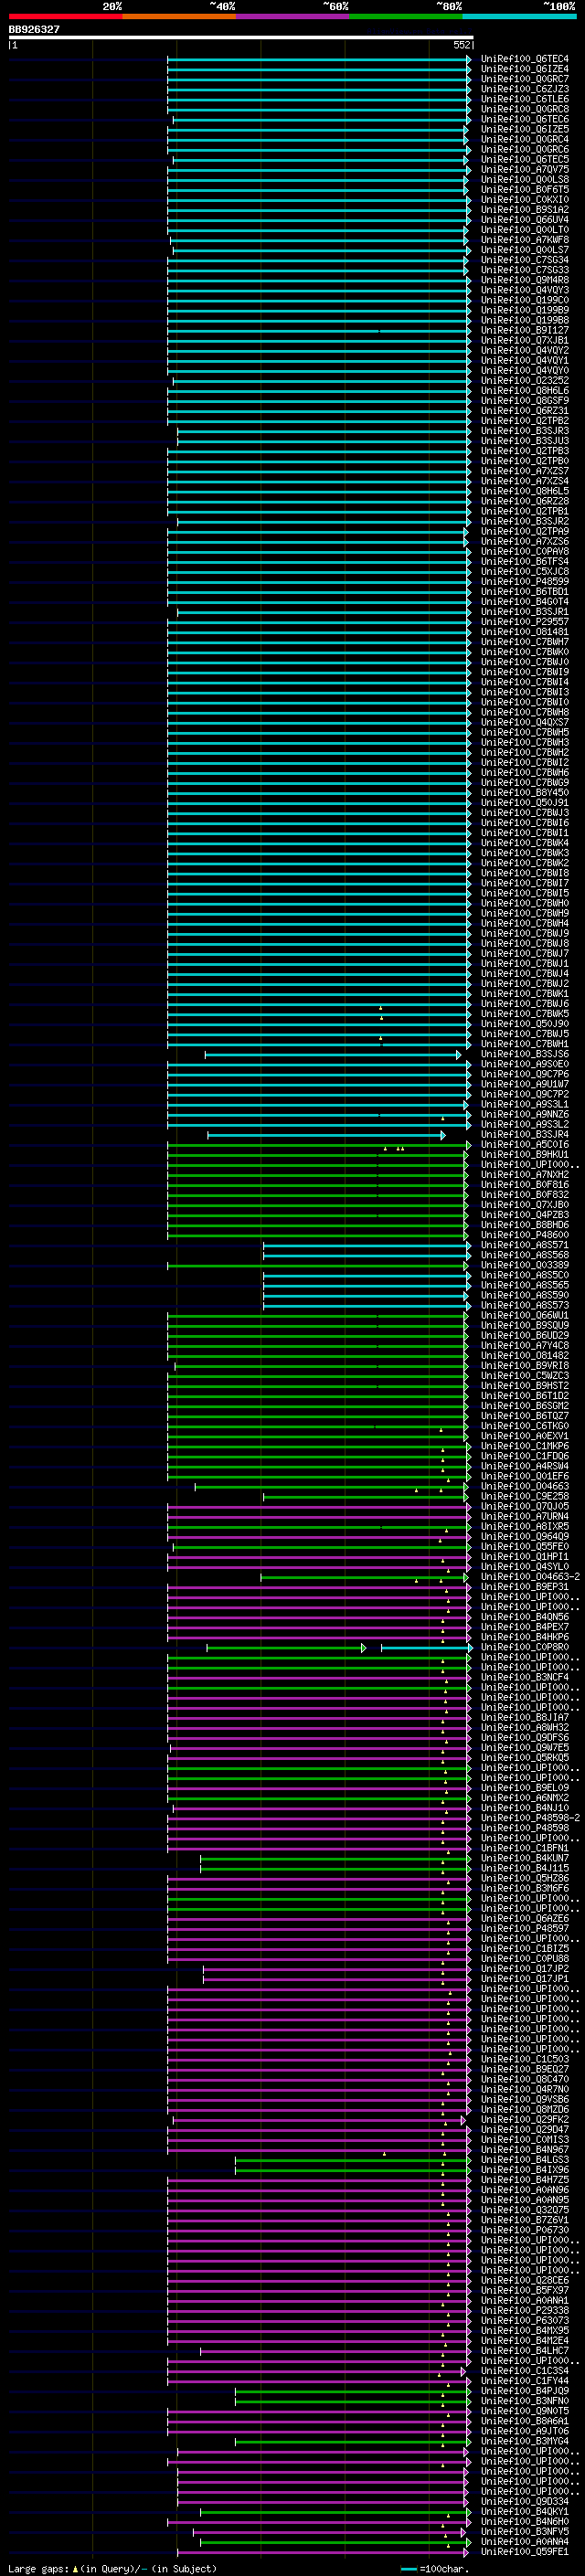Click the short cyan alignment bar for B3SJS6
Viewport: 585px width, 2576px height.
coord(333,1055)
